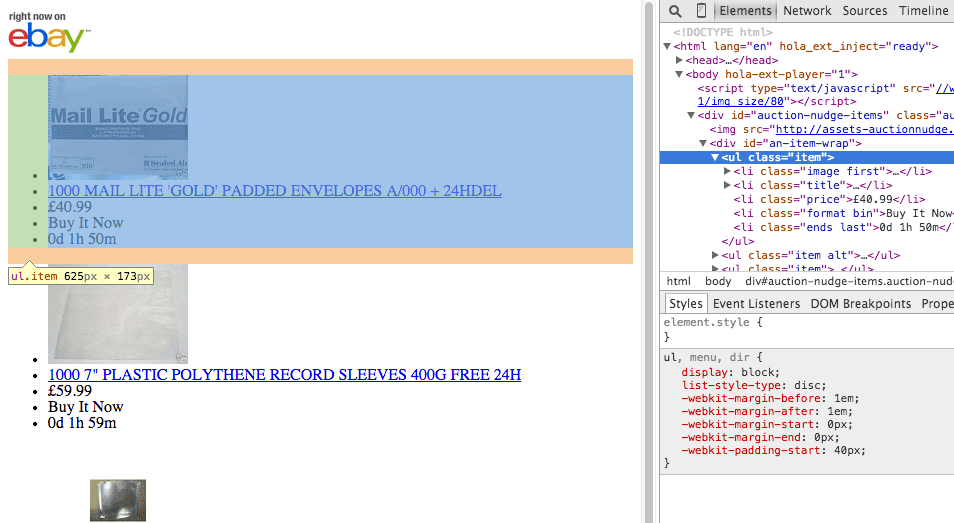Select the li class price node
Image resolution: width=954 pixels, height=523 pixels.
[829, 199]
